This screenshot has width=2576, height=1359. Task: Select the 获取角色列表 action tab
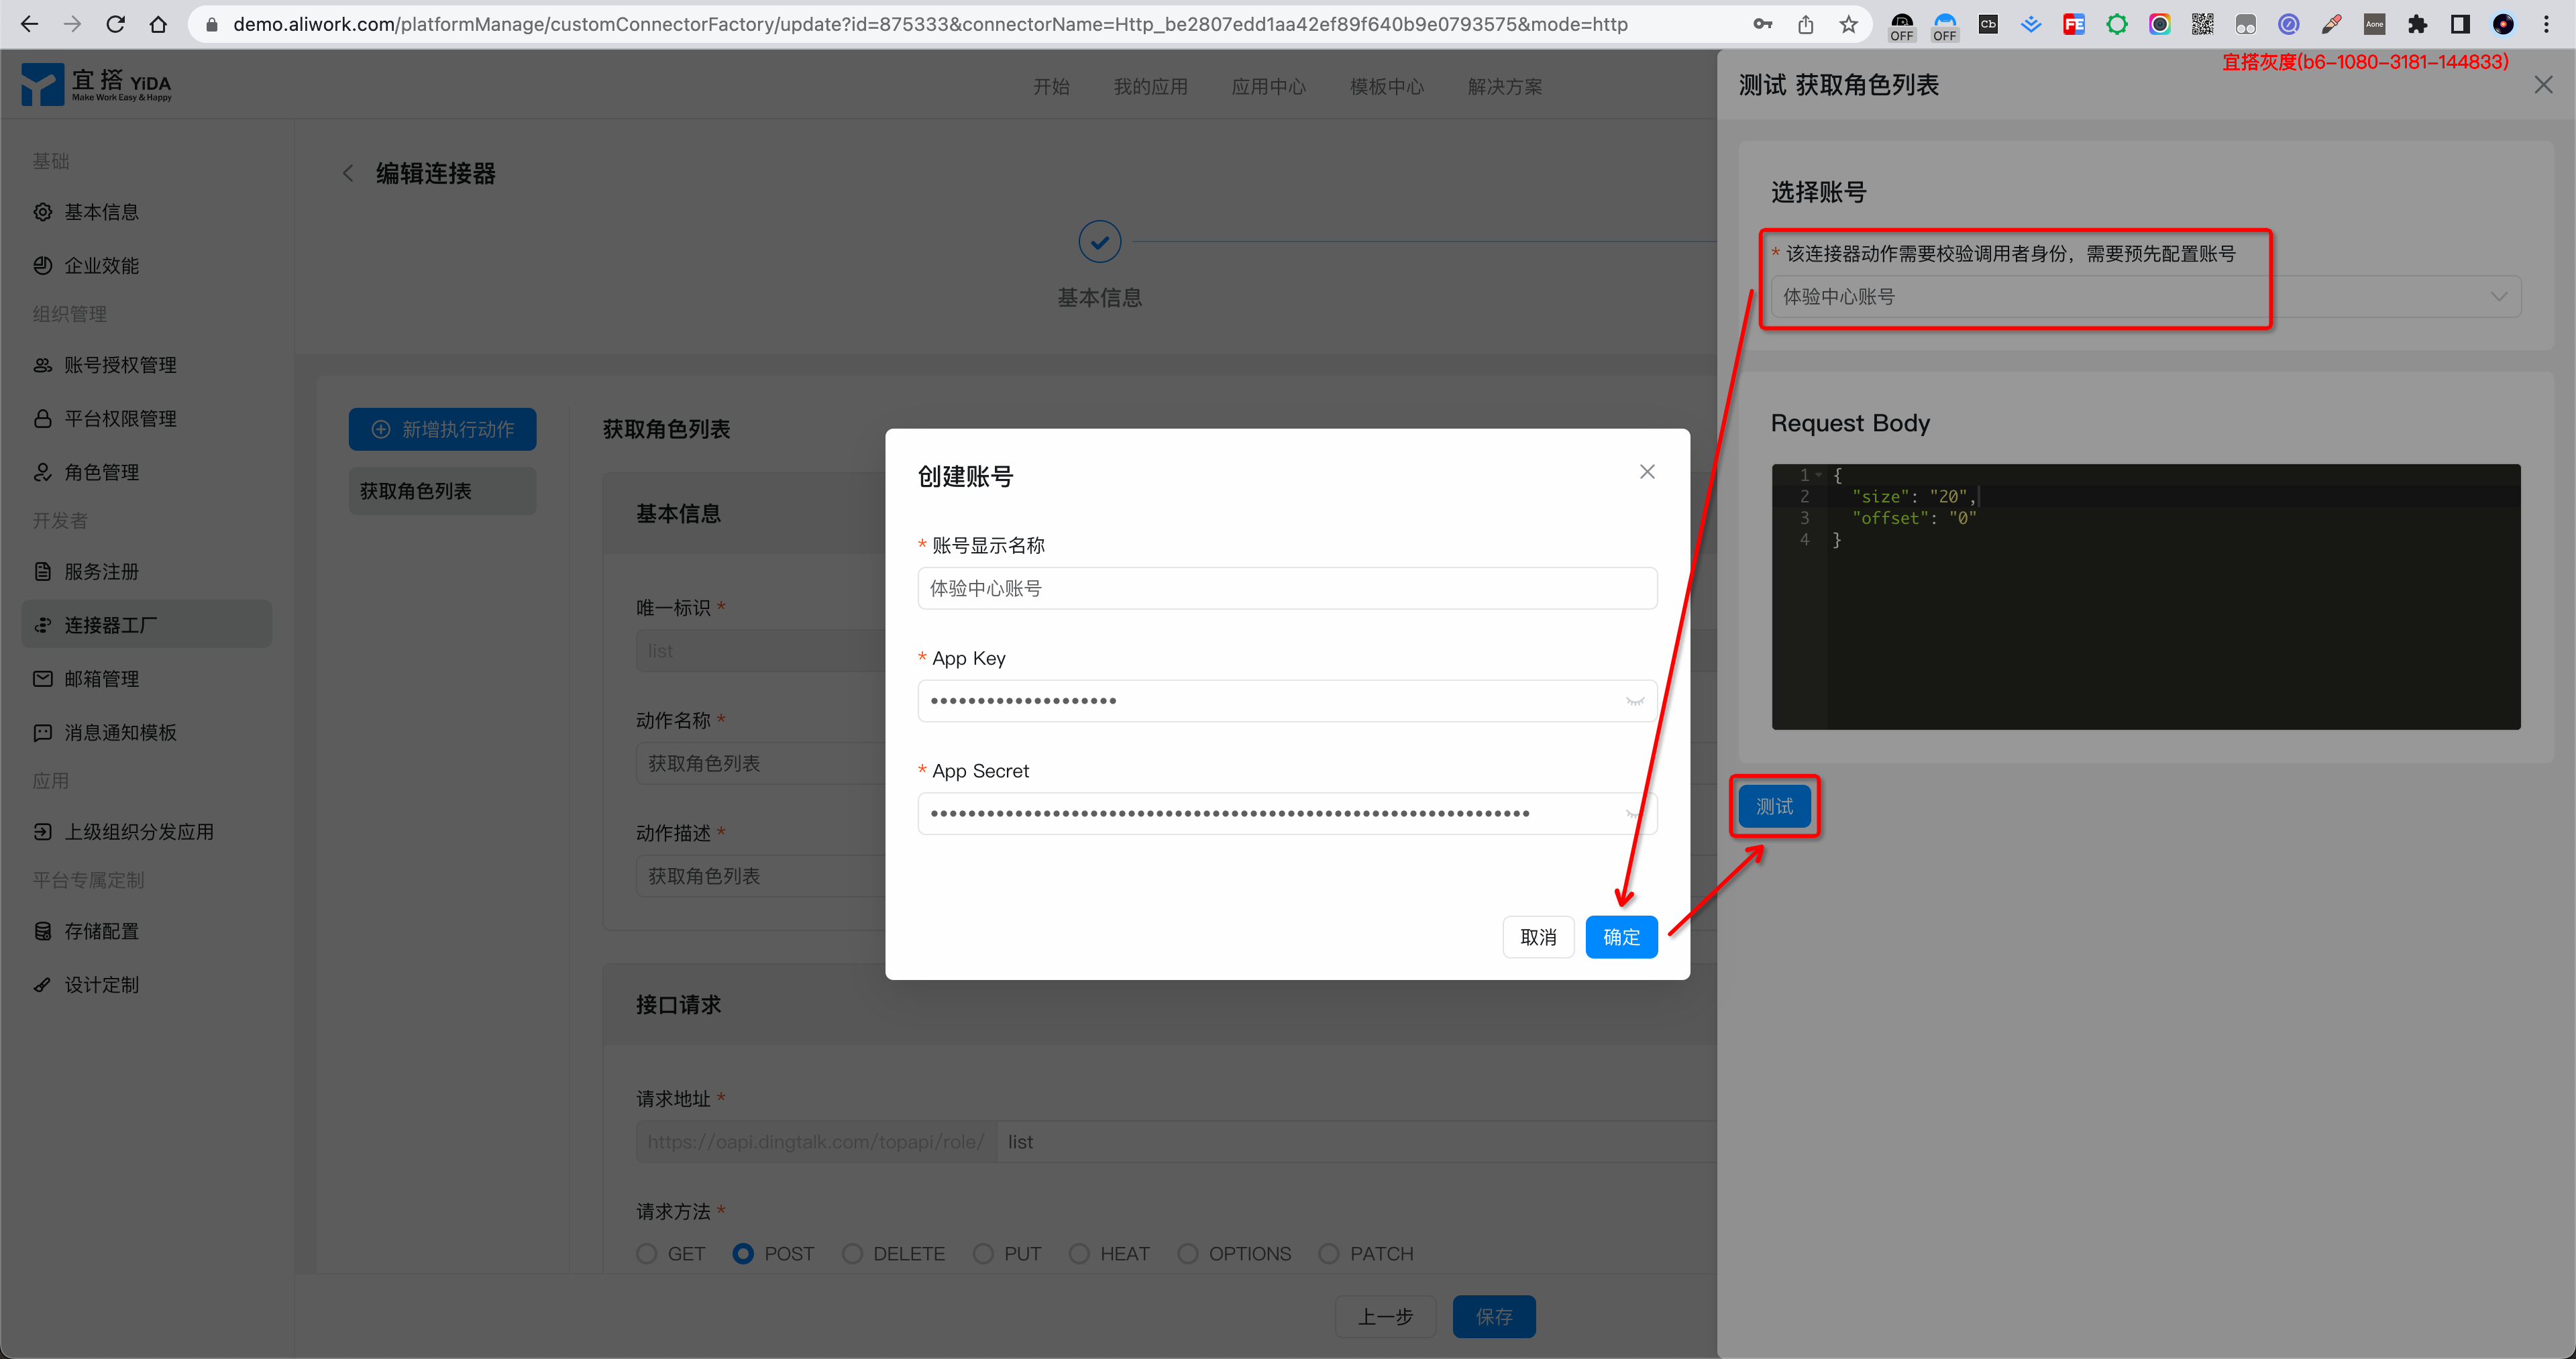pyautogui.click(x=442, y=491)
